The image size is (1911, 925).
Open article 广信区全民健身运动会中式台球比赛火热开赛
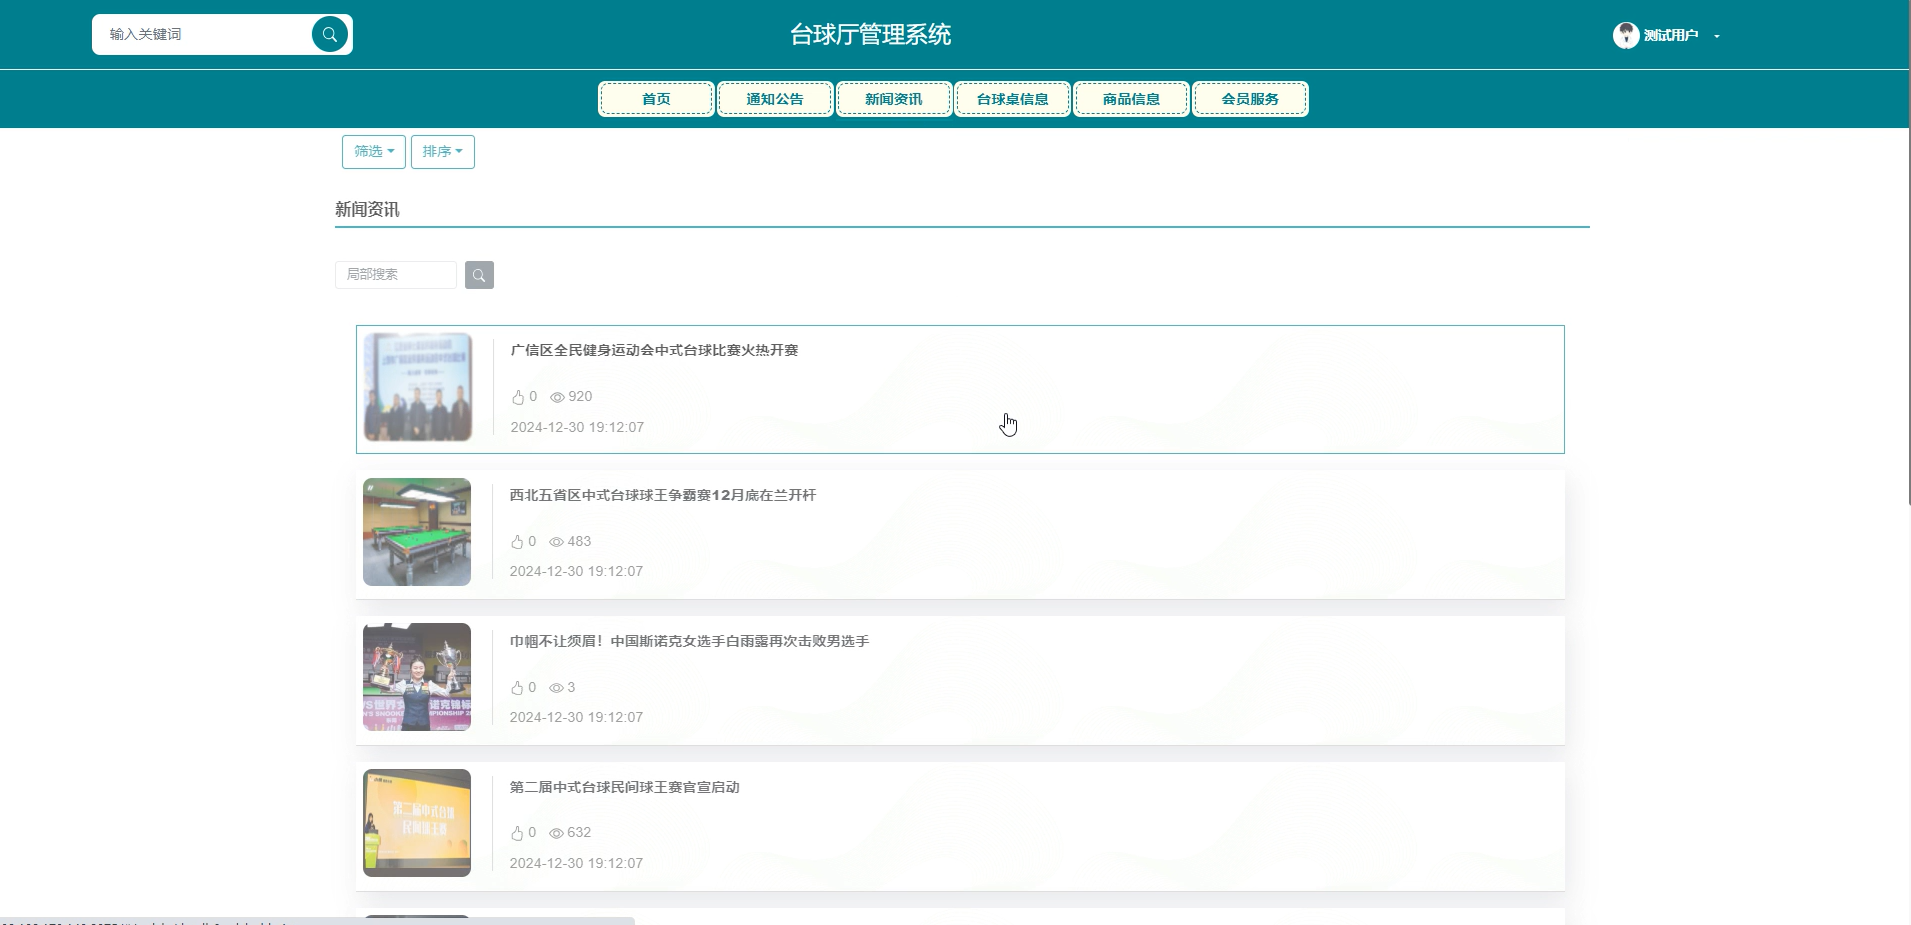point(654,350)
